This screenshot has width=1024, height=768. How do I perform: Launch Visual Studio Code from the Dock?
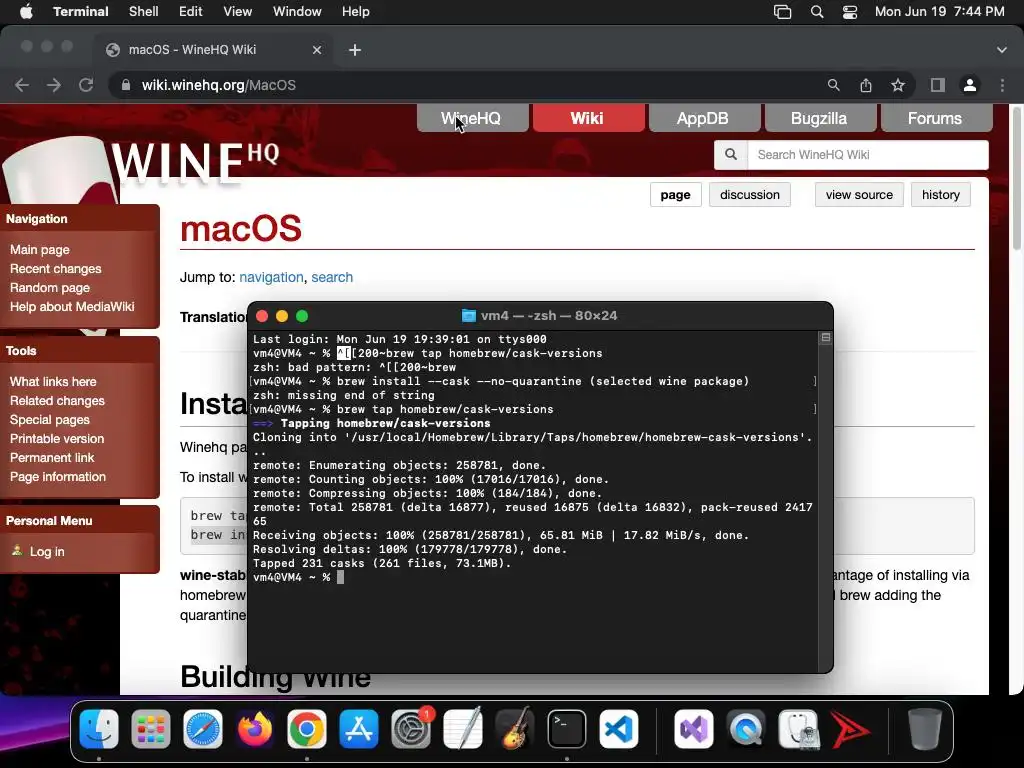tap(618, 729)
